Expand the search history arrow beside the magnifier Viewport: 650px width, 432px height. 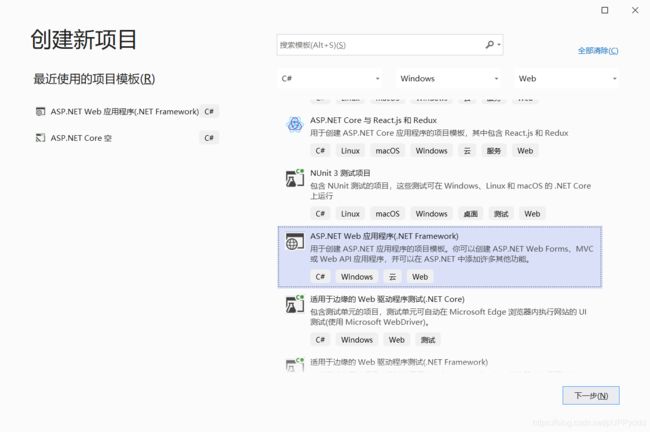(x=499, y=45)
